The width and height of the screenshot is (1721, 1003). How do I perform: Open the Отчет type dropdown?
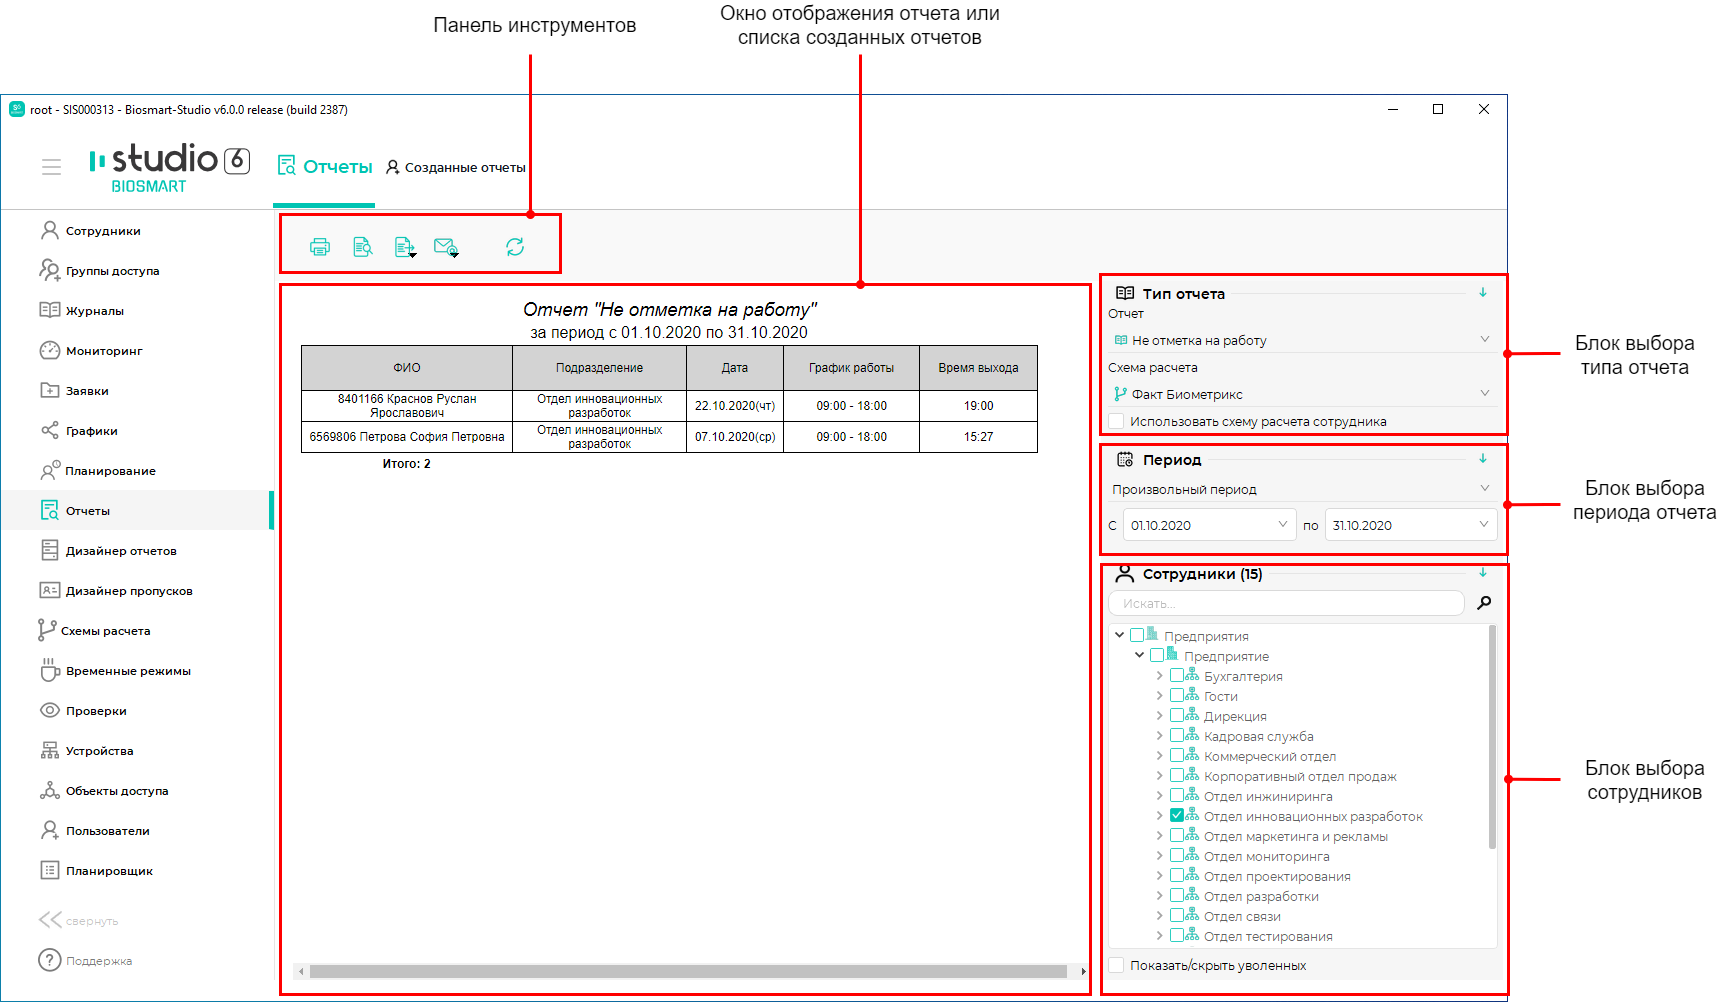pyautogui.click(x=1302, y=340)
